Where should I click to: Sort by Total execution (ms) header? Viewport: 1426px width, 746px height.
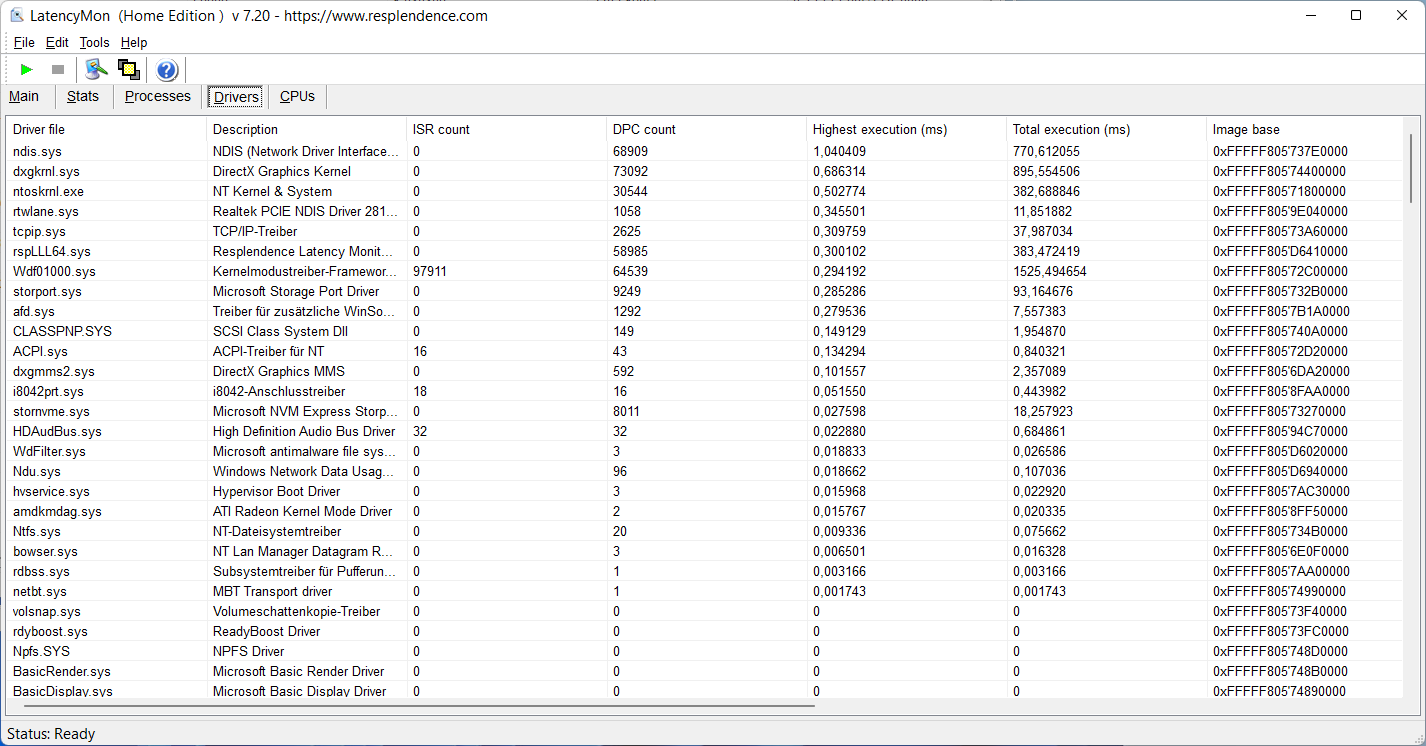[x=1107, y=129]
